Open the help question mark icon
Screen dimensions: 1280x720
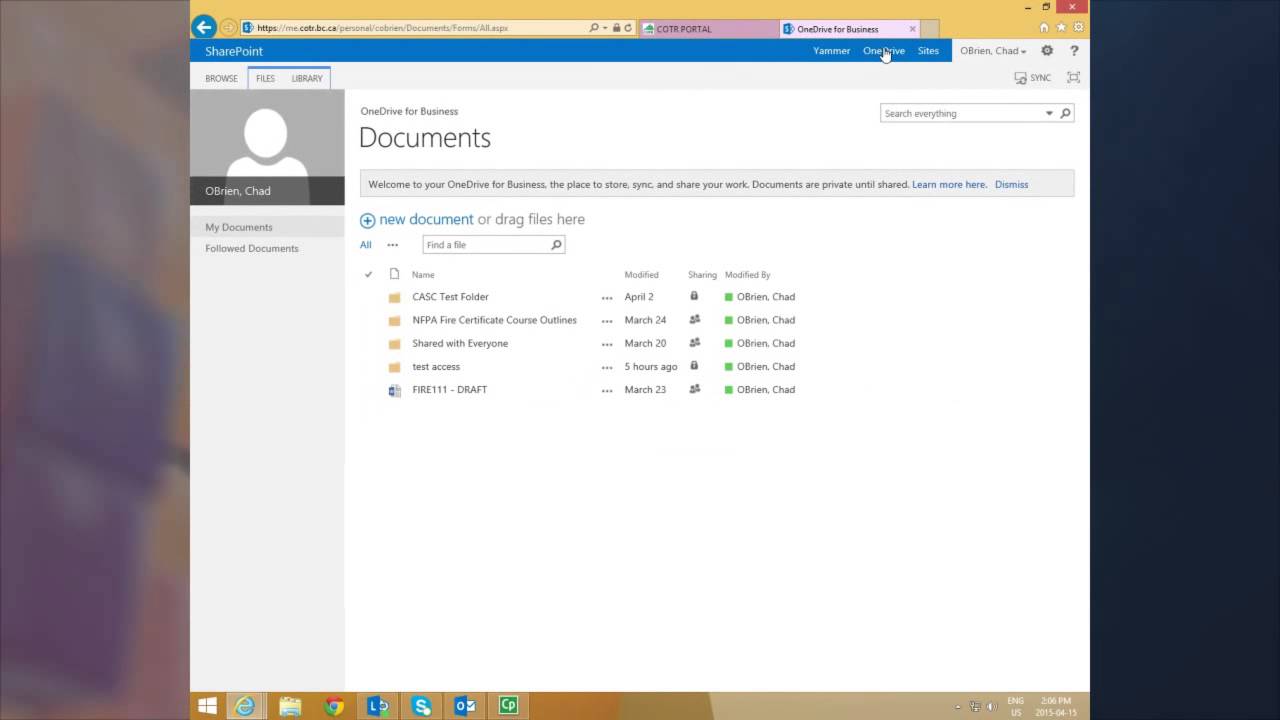1074,51
